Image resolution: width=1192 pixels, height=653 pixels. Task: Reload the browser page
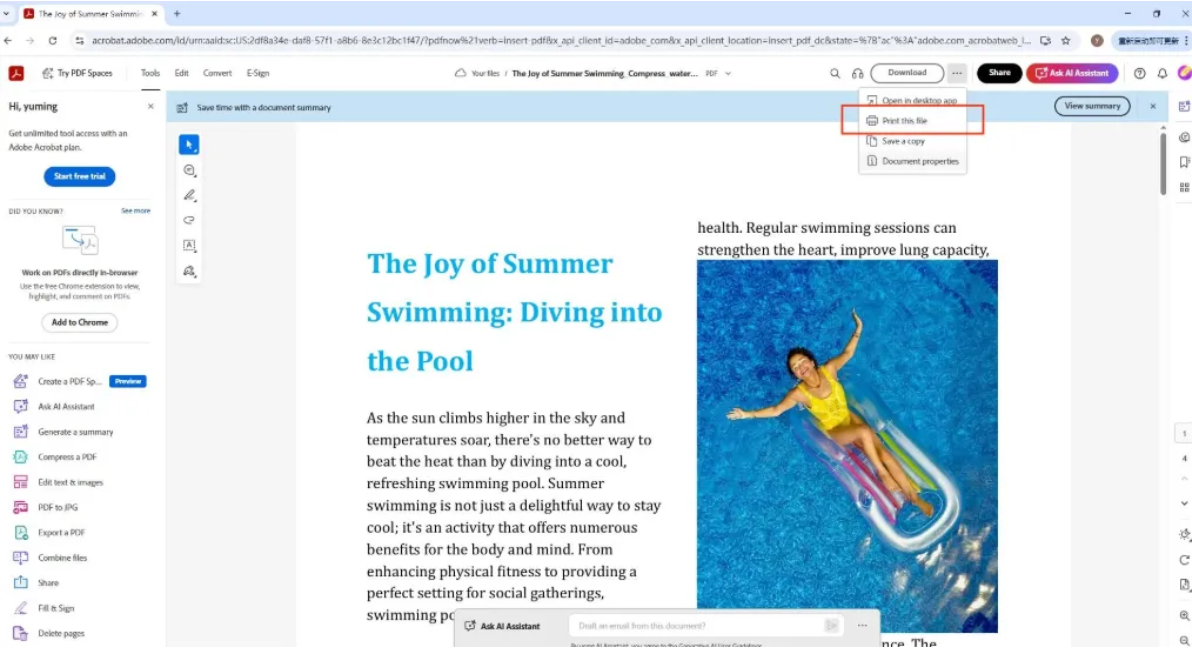point(52,40)
